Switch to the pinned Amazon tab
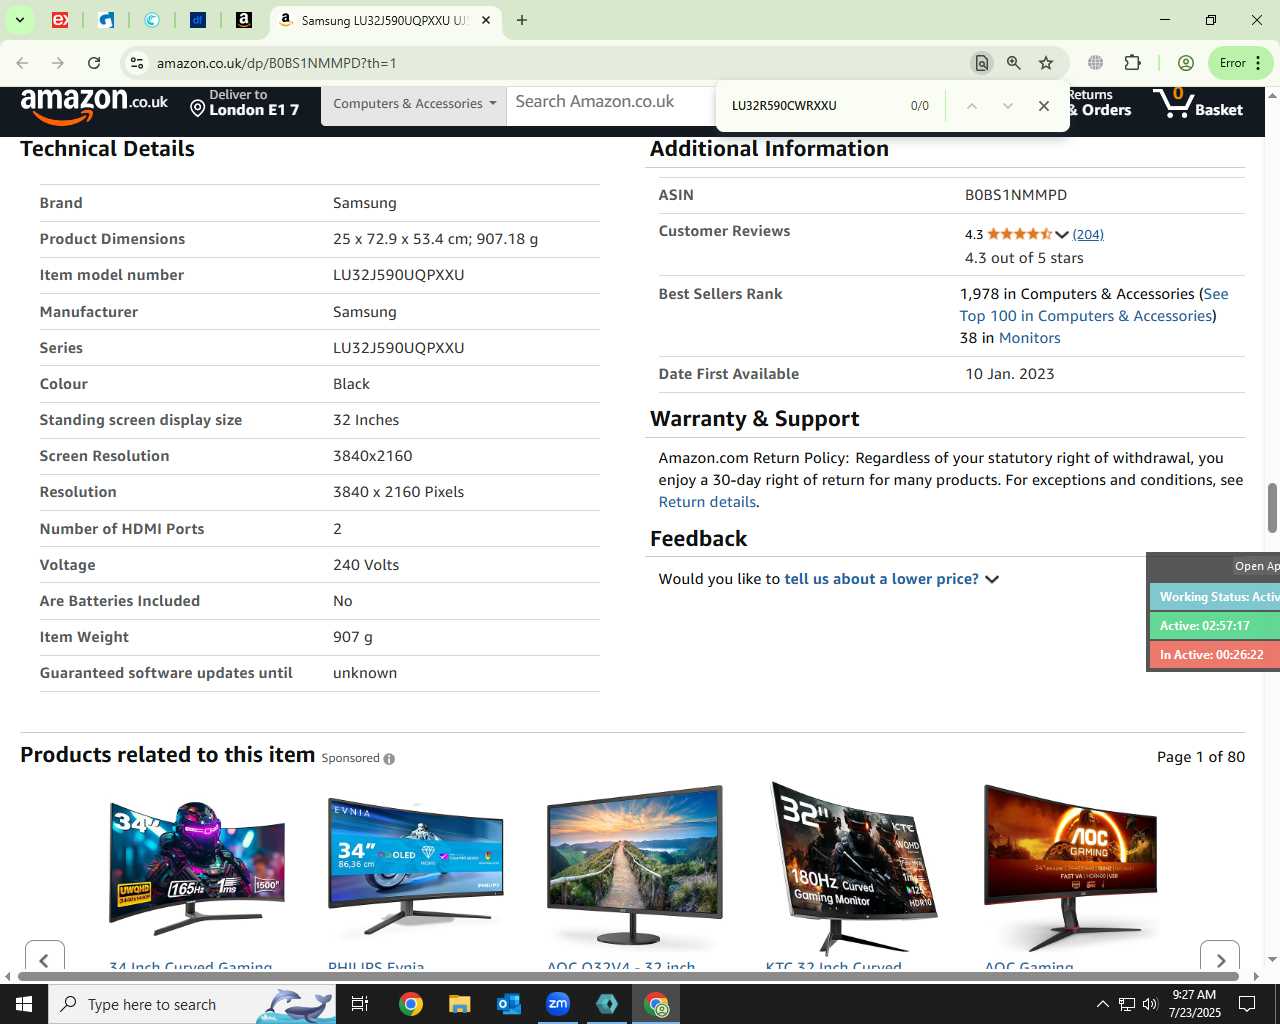 click(244, 20)
